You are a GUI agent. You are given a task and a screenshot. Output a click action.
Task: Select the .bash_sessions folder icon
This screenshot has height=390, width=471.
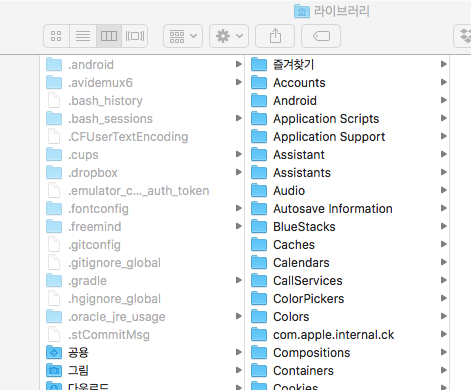click(54, 118)
